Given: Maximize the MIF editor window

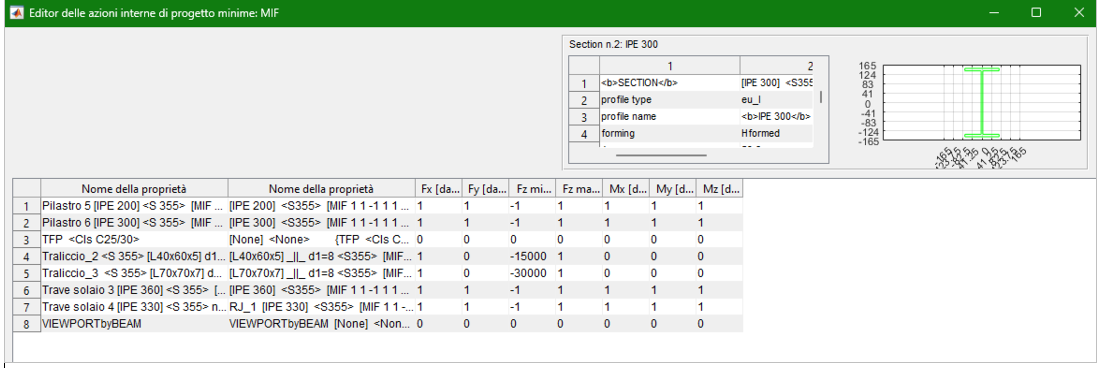Looking at the screenshot, I should (1036, 13).
